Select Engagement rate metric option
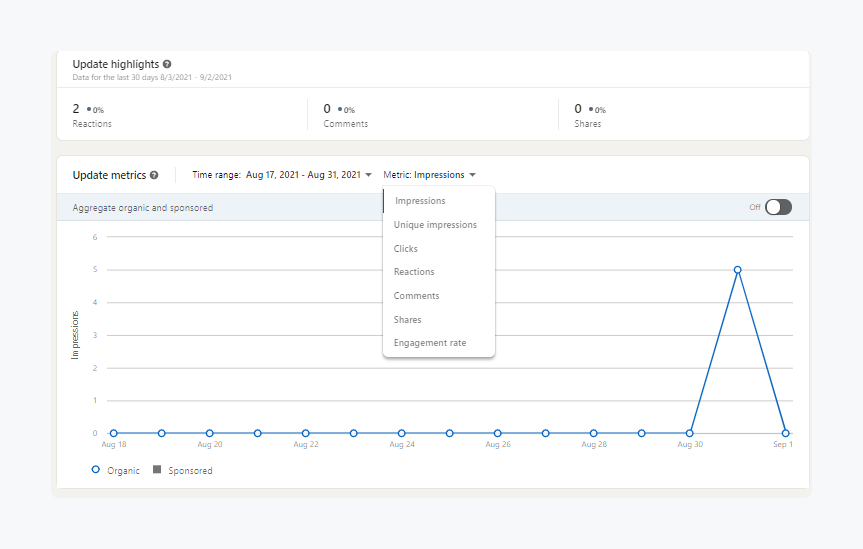This screenshot has width=863, height=549. [x=430, y=343]
